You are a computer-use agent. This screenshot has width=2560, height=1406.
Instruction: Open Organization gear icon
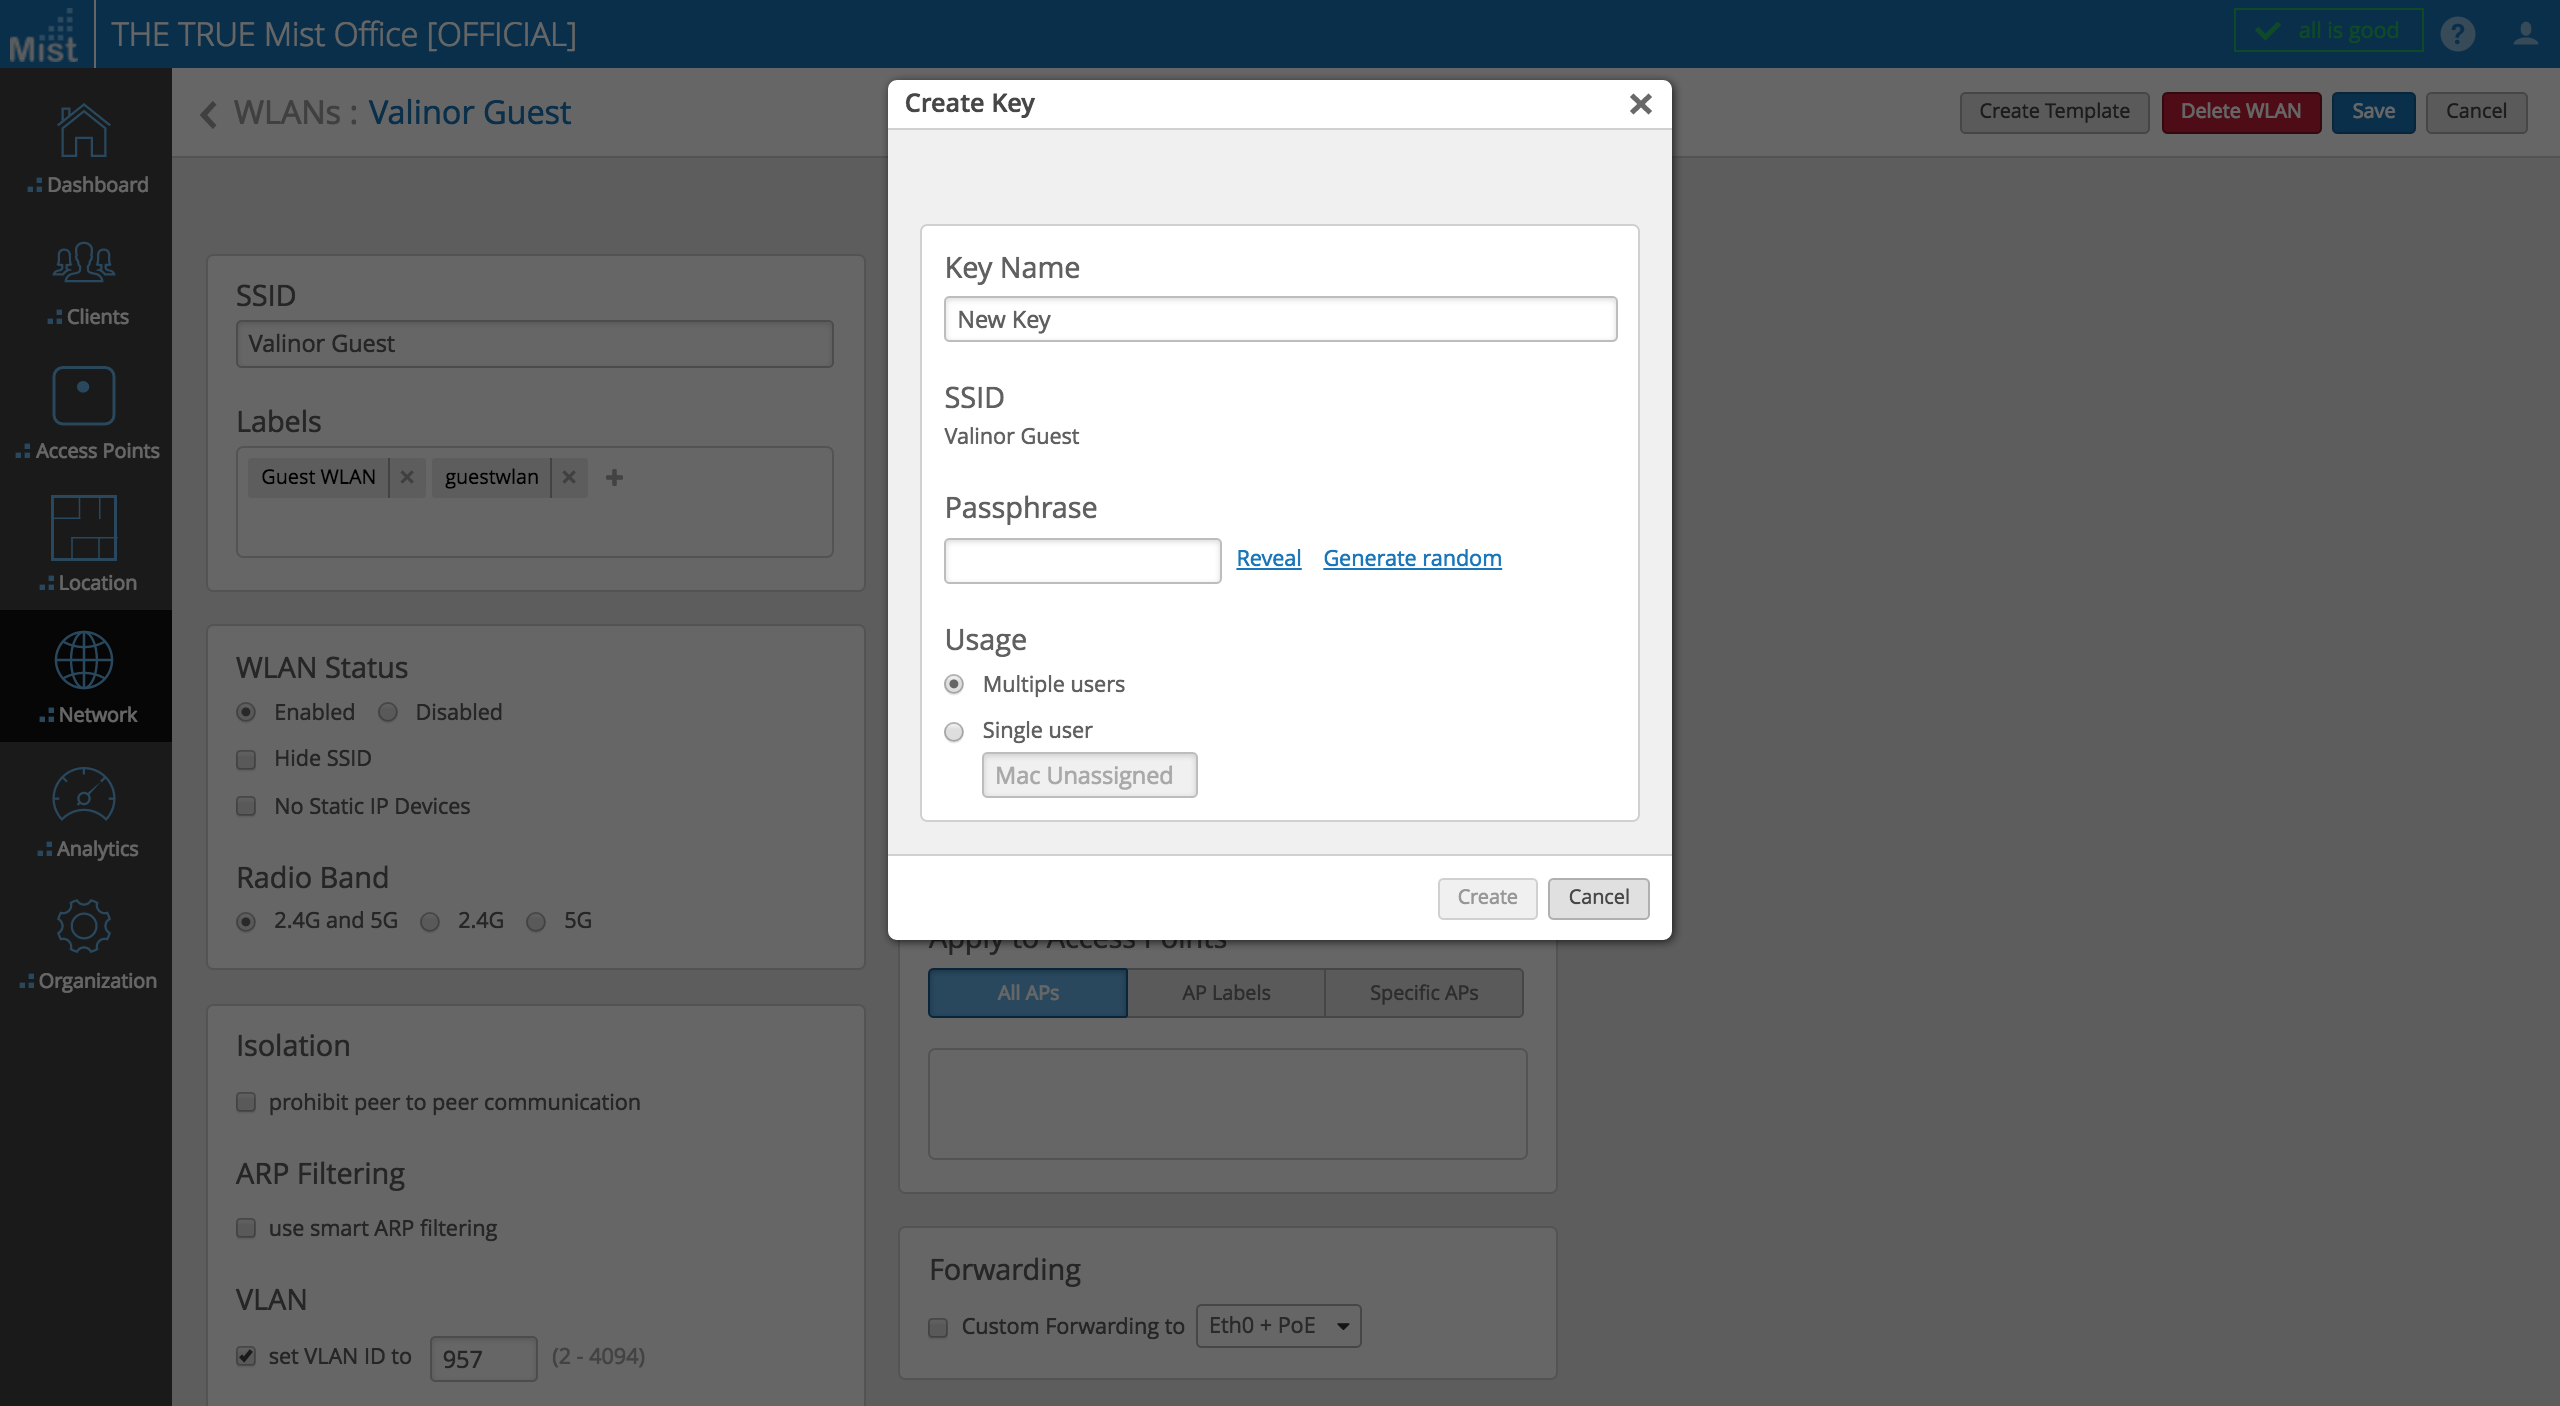click(x=84, y=927)
